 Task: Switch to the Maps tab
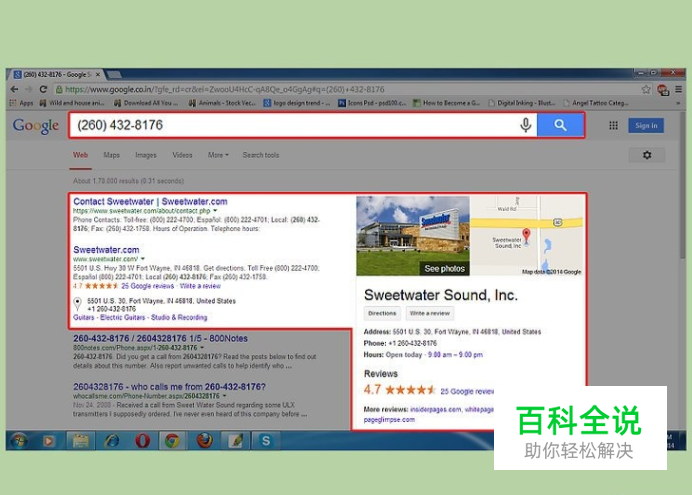pos(111,155)
